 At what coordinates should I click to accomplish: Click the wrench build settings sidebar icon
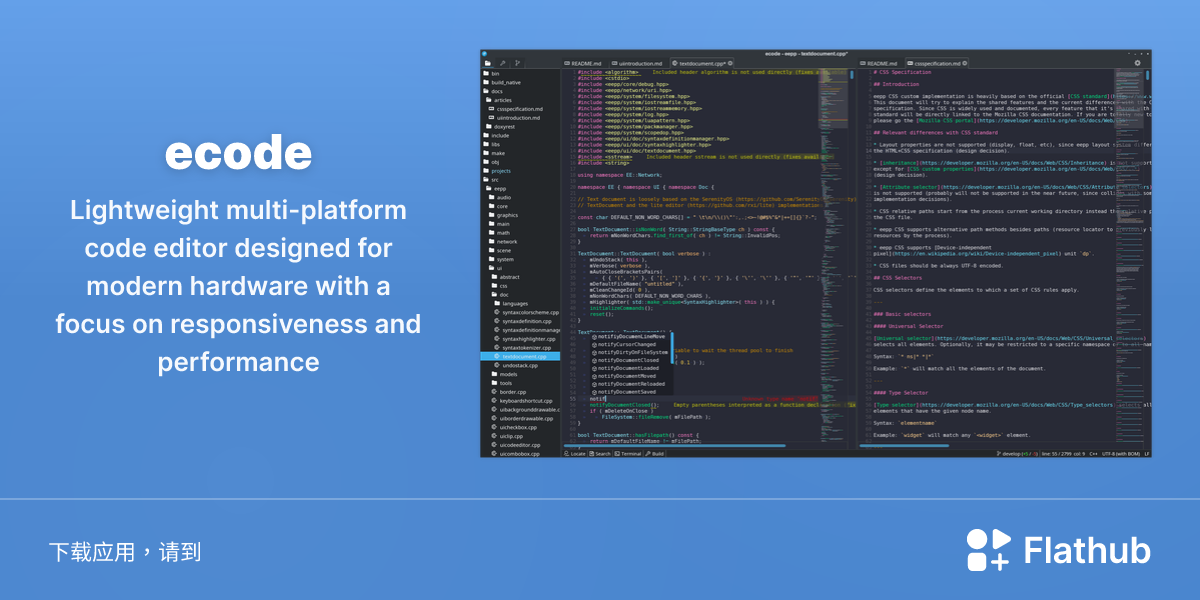tap(502, 63)
